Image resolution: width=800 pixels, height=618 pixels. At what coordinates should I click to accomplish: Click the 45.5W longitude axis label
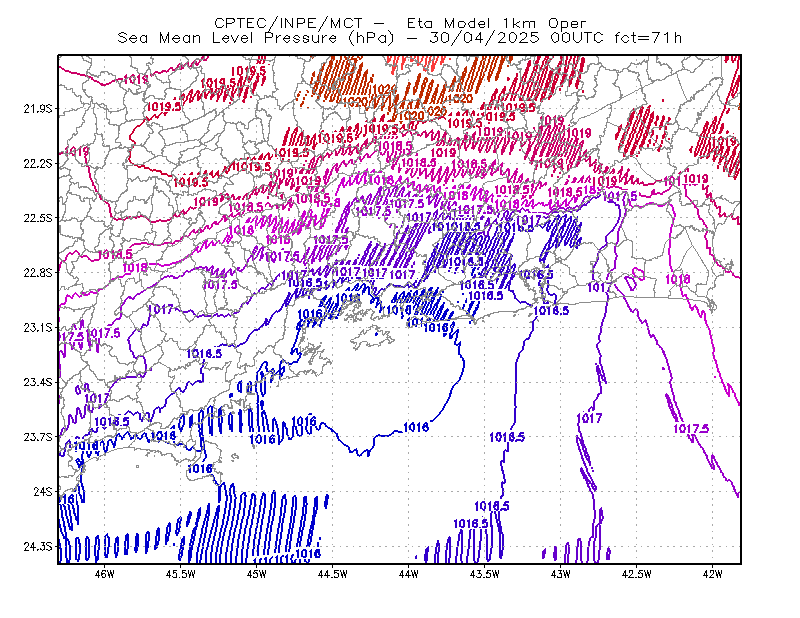coord(181,574)
